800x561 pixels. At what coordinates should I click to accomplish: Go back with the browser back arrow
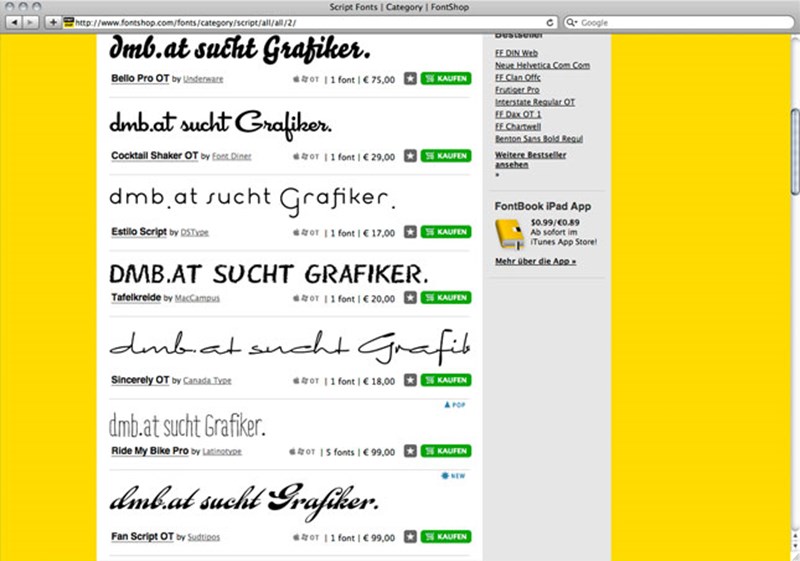coord(14,22)
